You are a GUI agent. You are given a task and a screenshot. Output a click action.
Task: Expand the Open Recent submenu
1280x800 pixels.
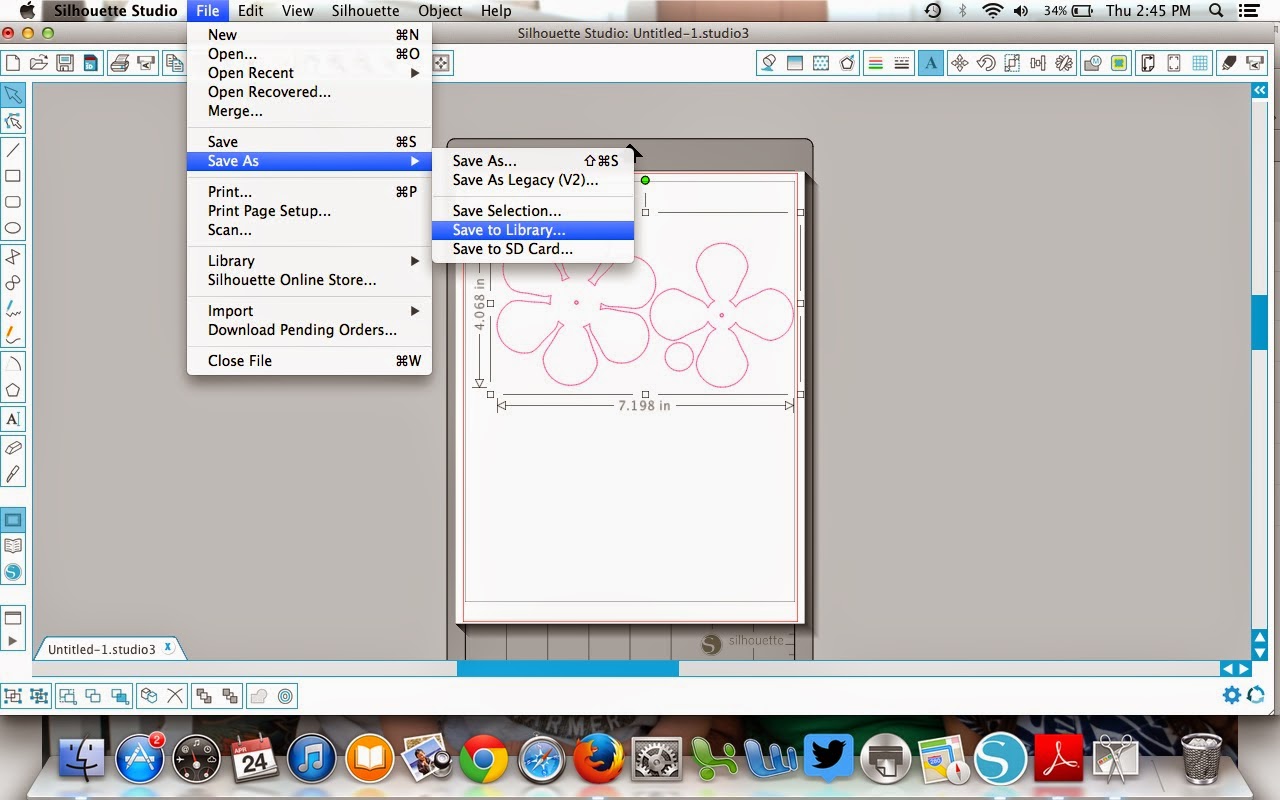click(309, 73)
